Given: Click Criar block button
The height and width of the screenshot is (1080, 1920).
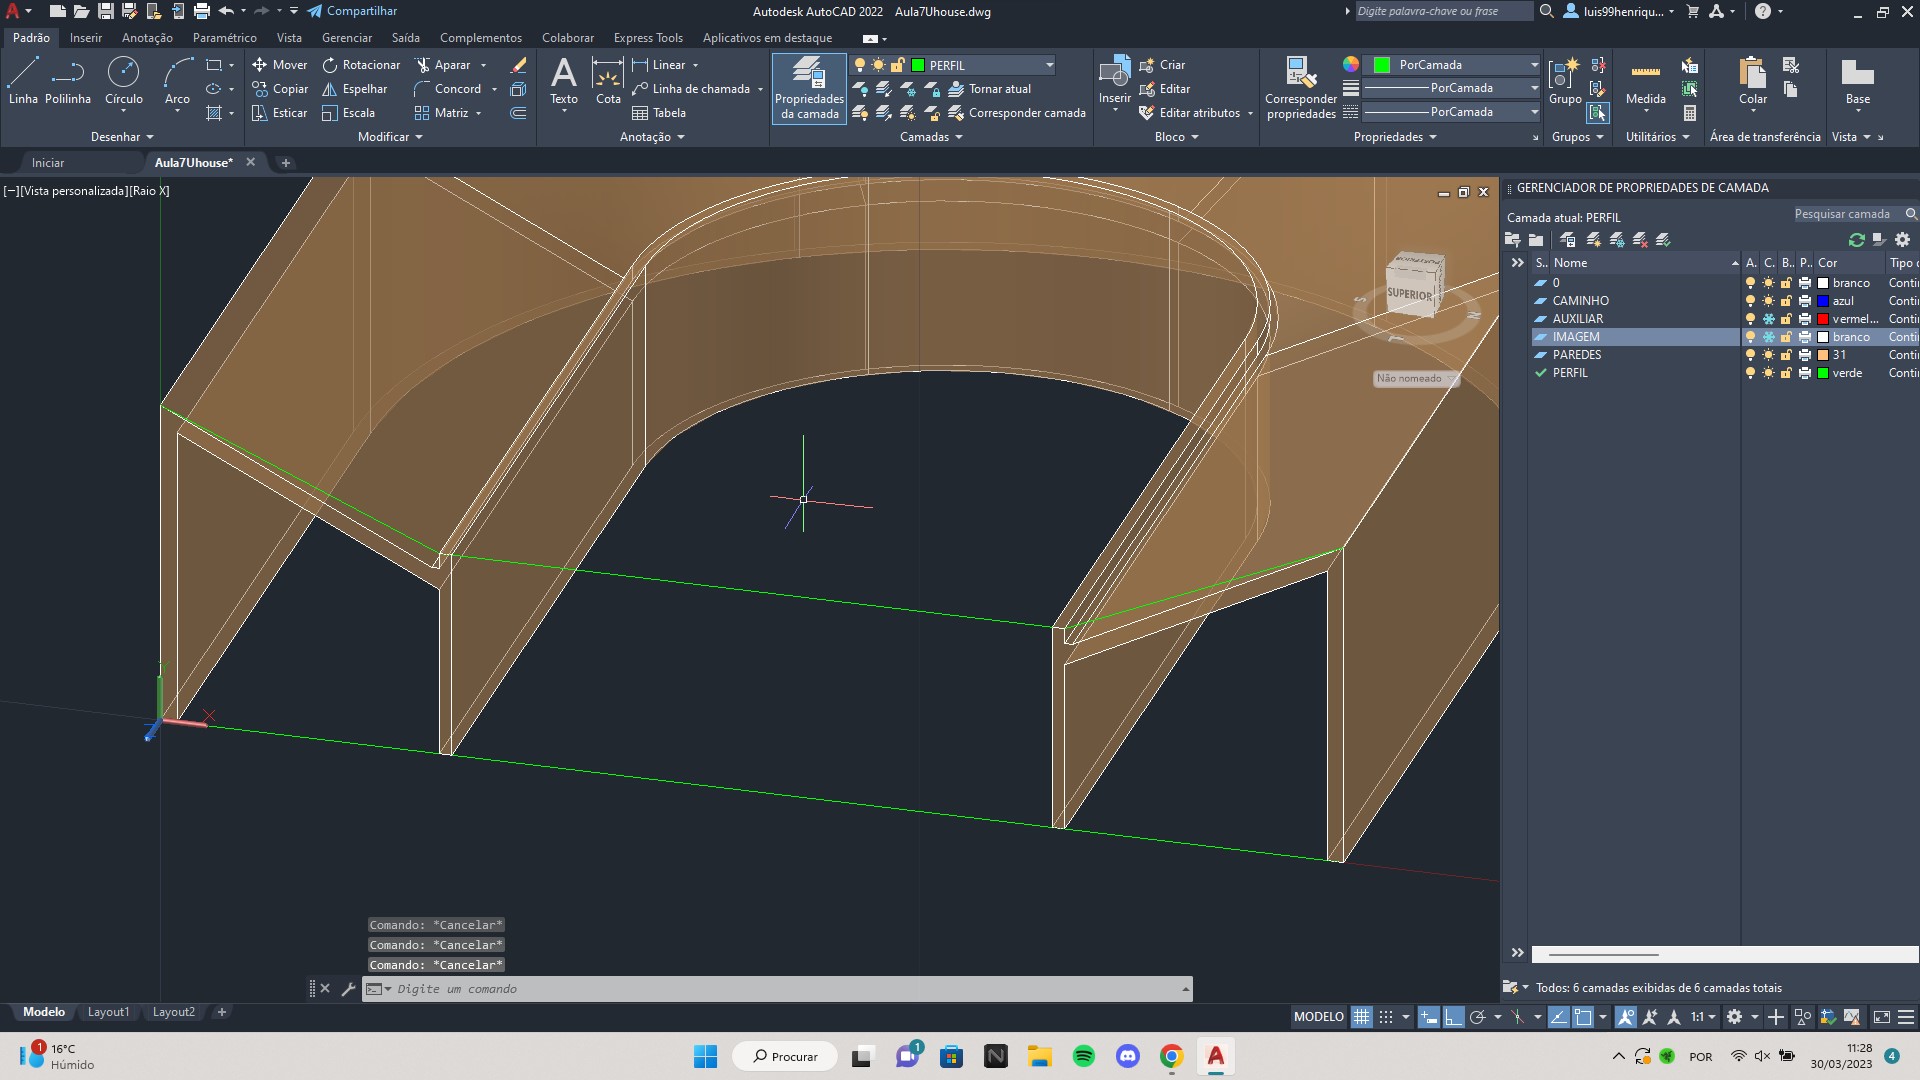Looking at the screenshot, I should [1162, 65].
